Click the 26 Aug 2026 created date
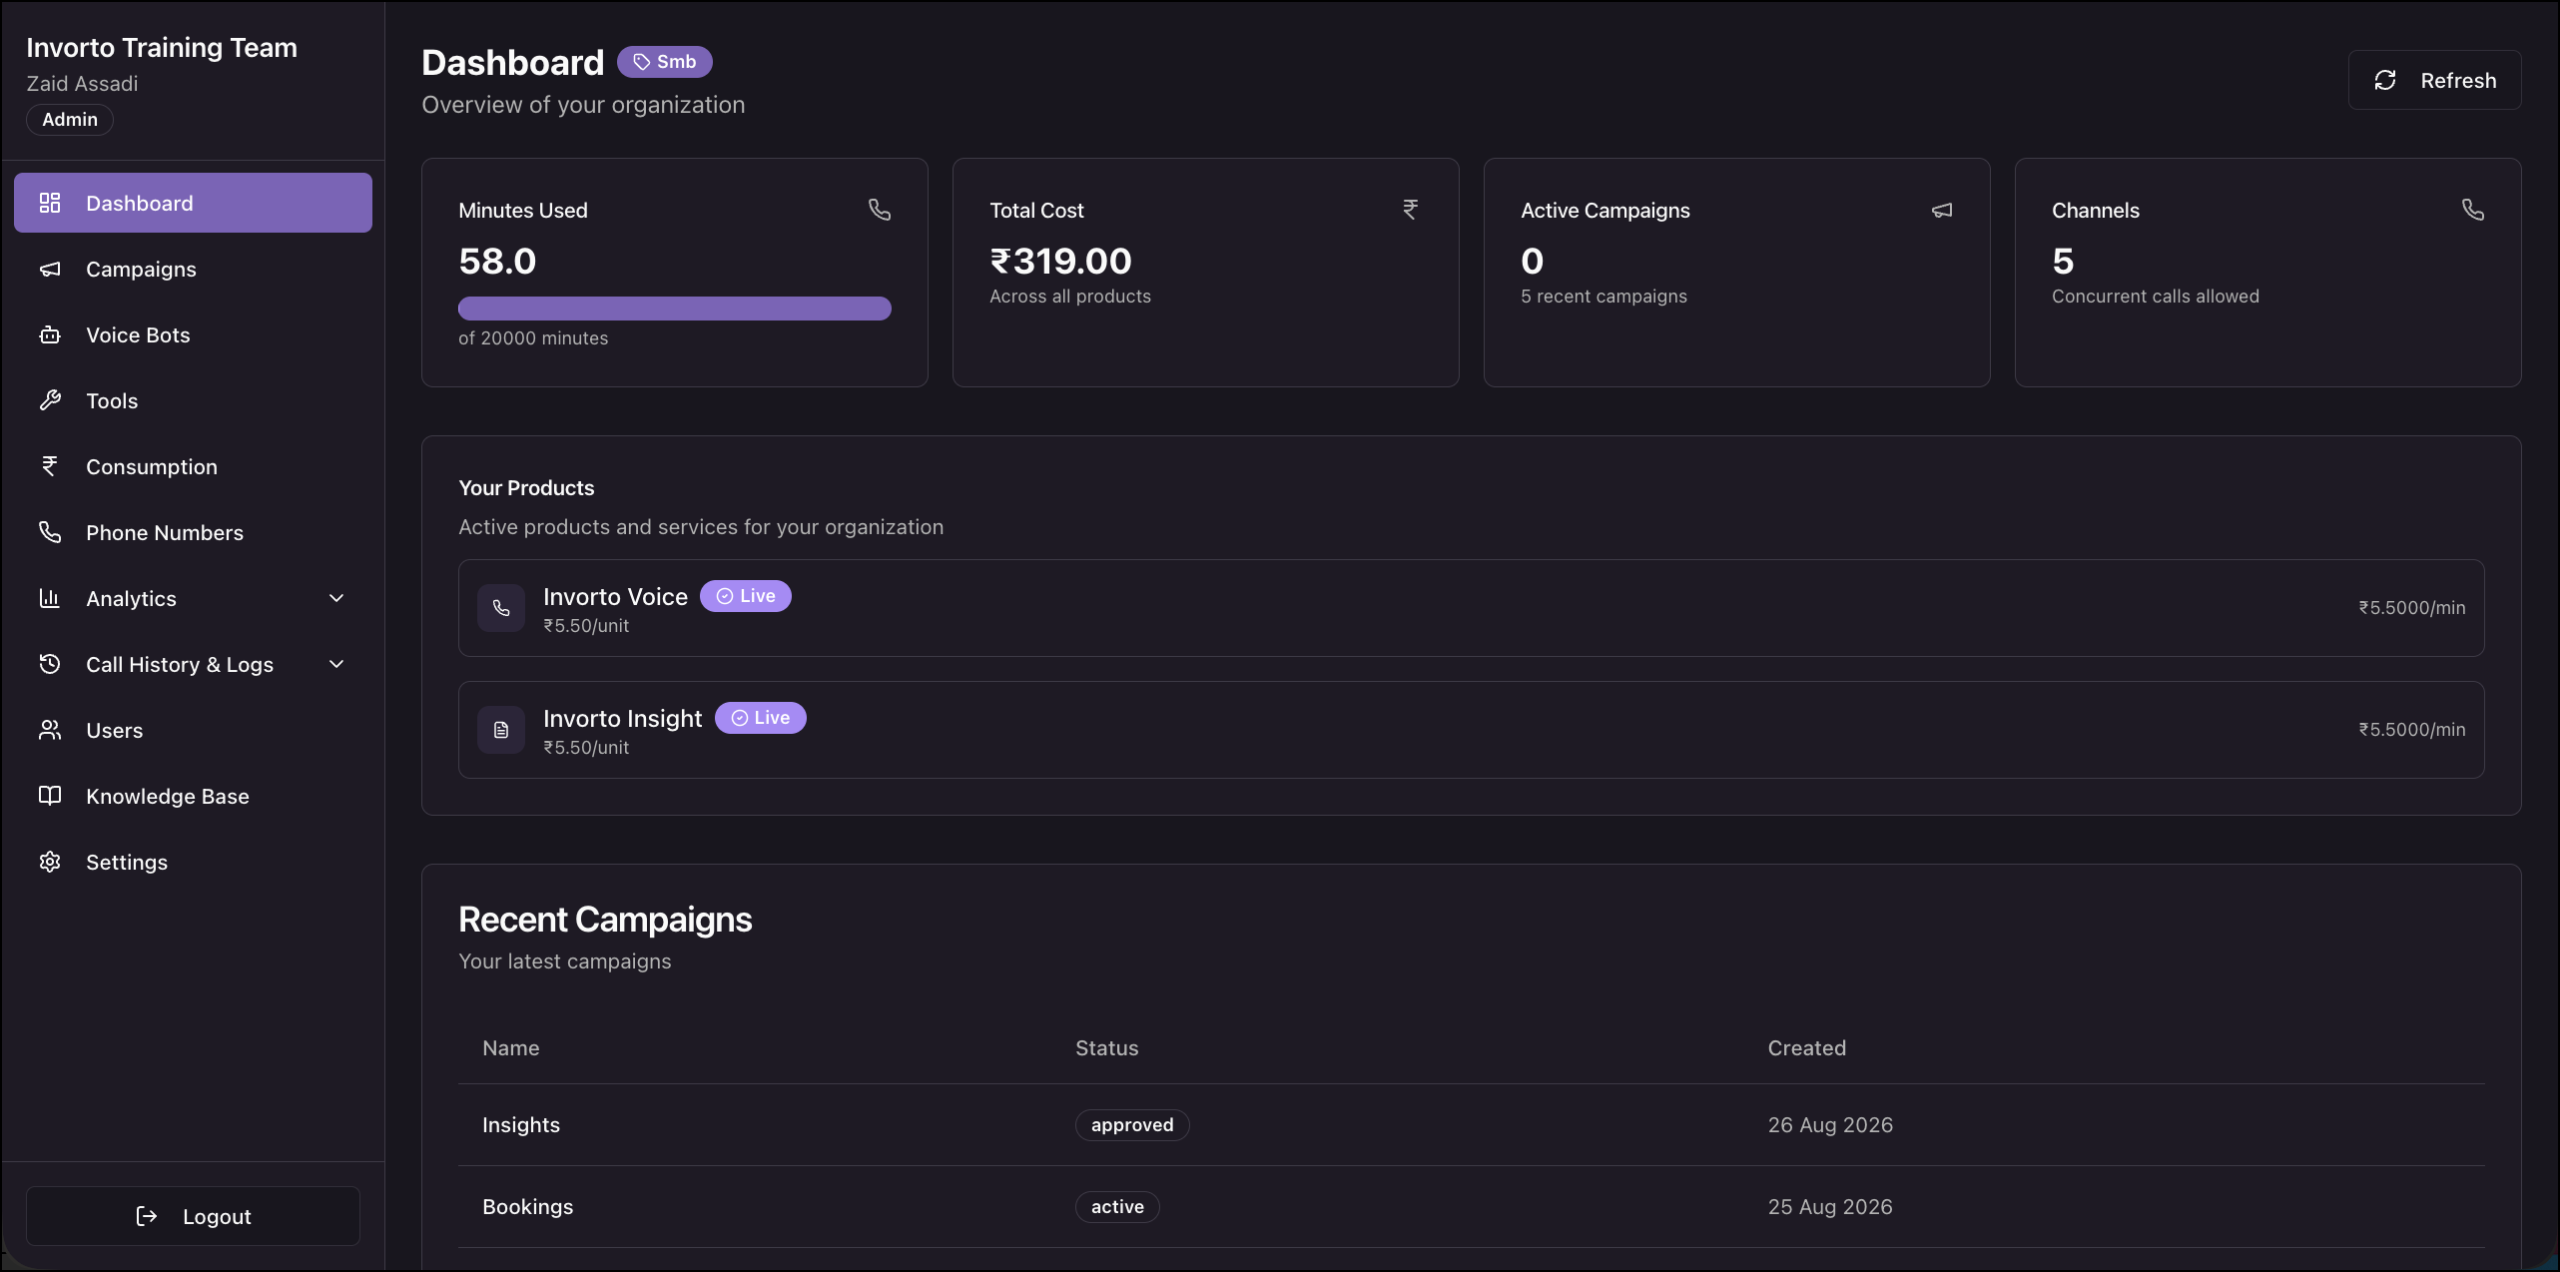The width and height of the screenshot is (2560, 1272). point(1830,1125)
